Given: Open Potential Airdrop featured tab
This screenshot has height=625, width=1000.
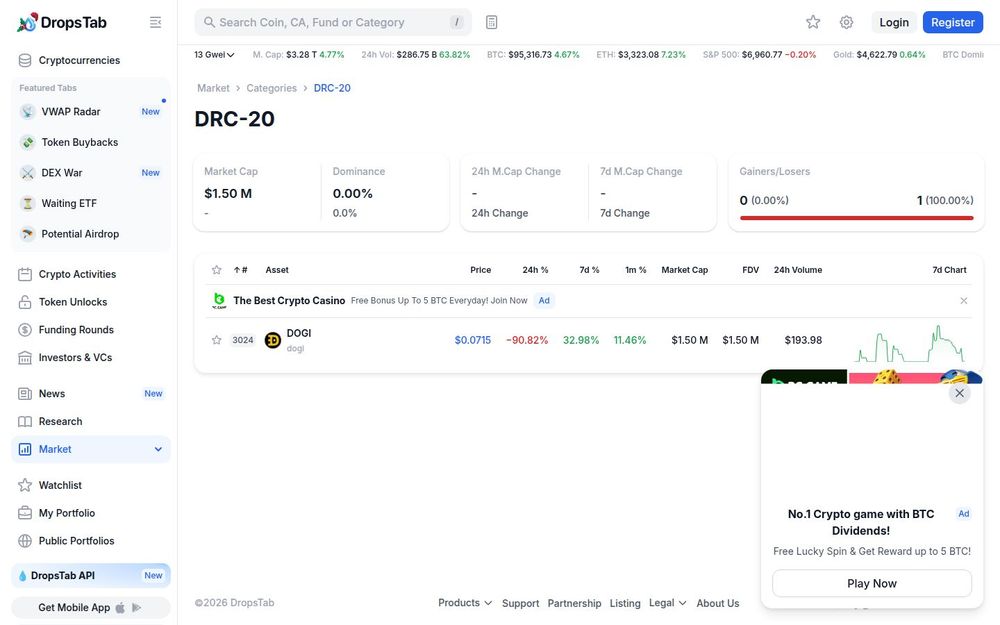Looking at the screenshot, I should point(91,234).
